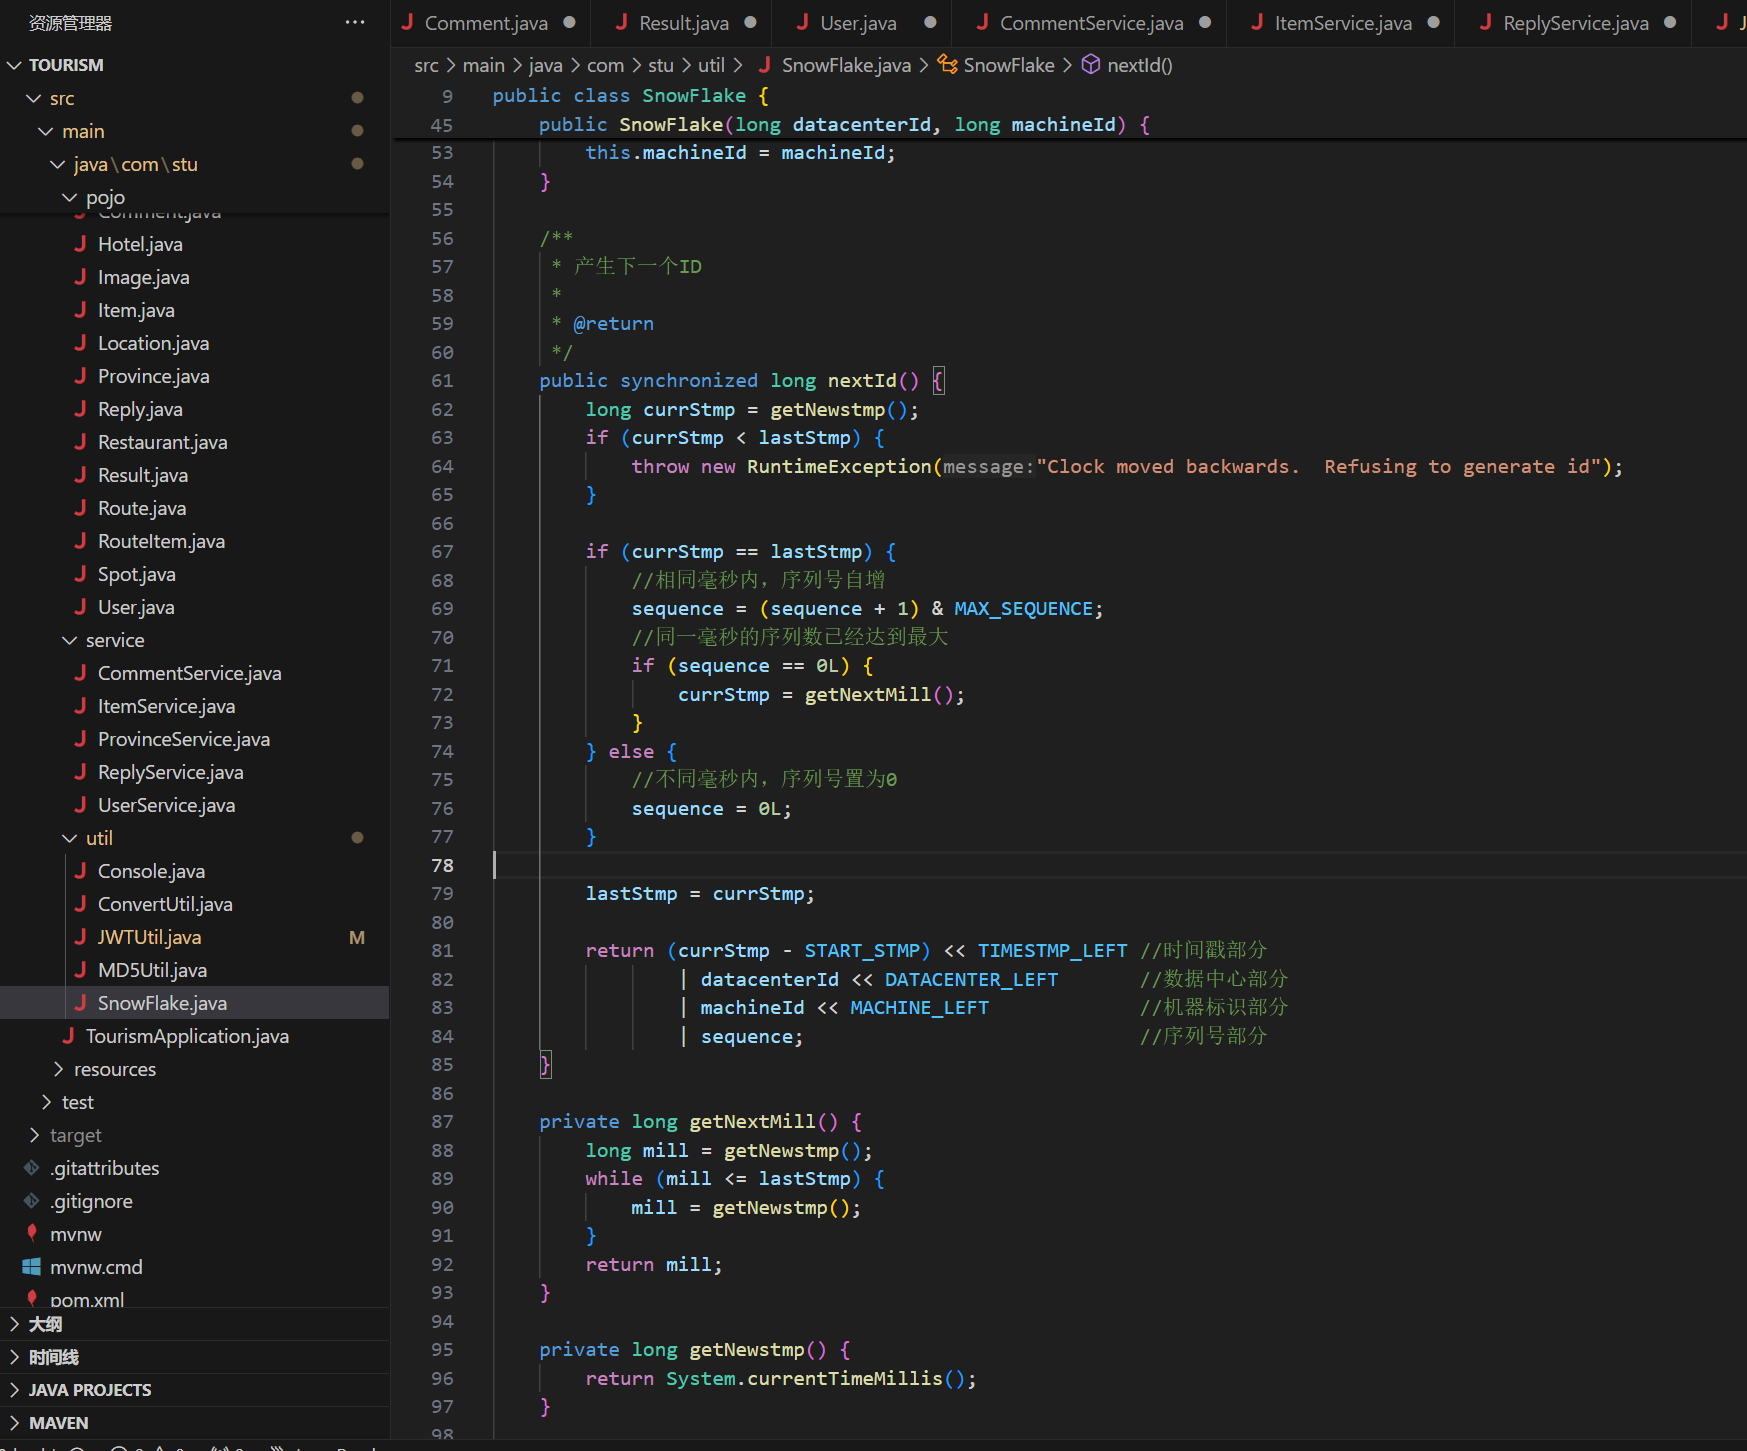Click the util segment in the breadcrumb
The width and height of the screenshot is (1747, 1451).
[x=711, y=65]
